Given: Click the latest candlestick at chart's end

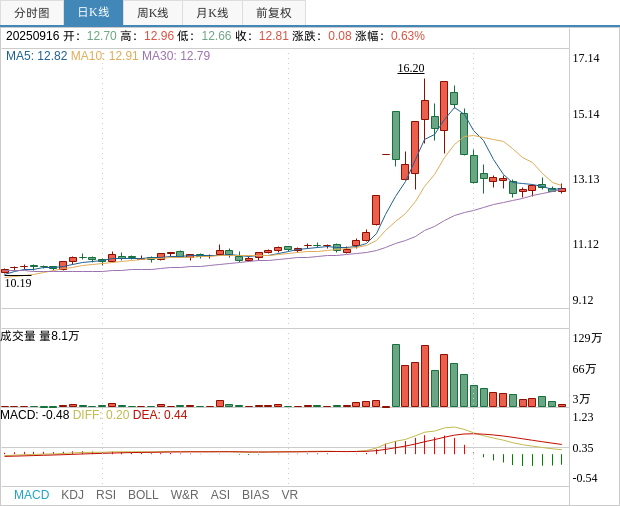Looking at the screenshot, I should tap(562, 190).
